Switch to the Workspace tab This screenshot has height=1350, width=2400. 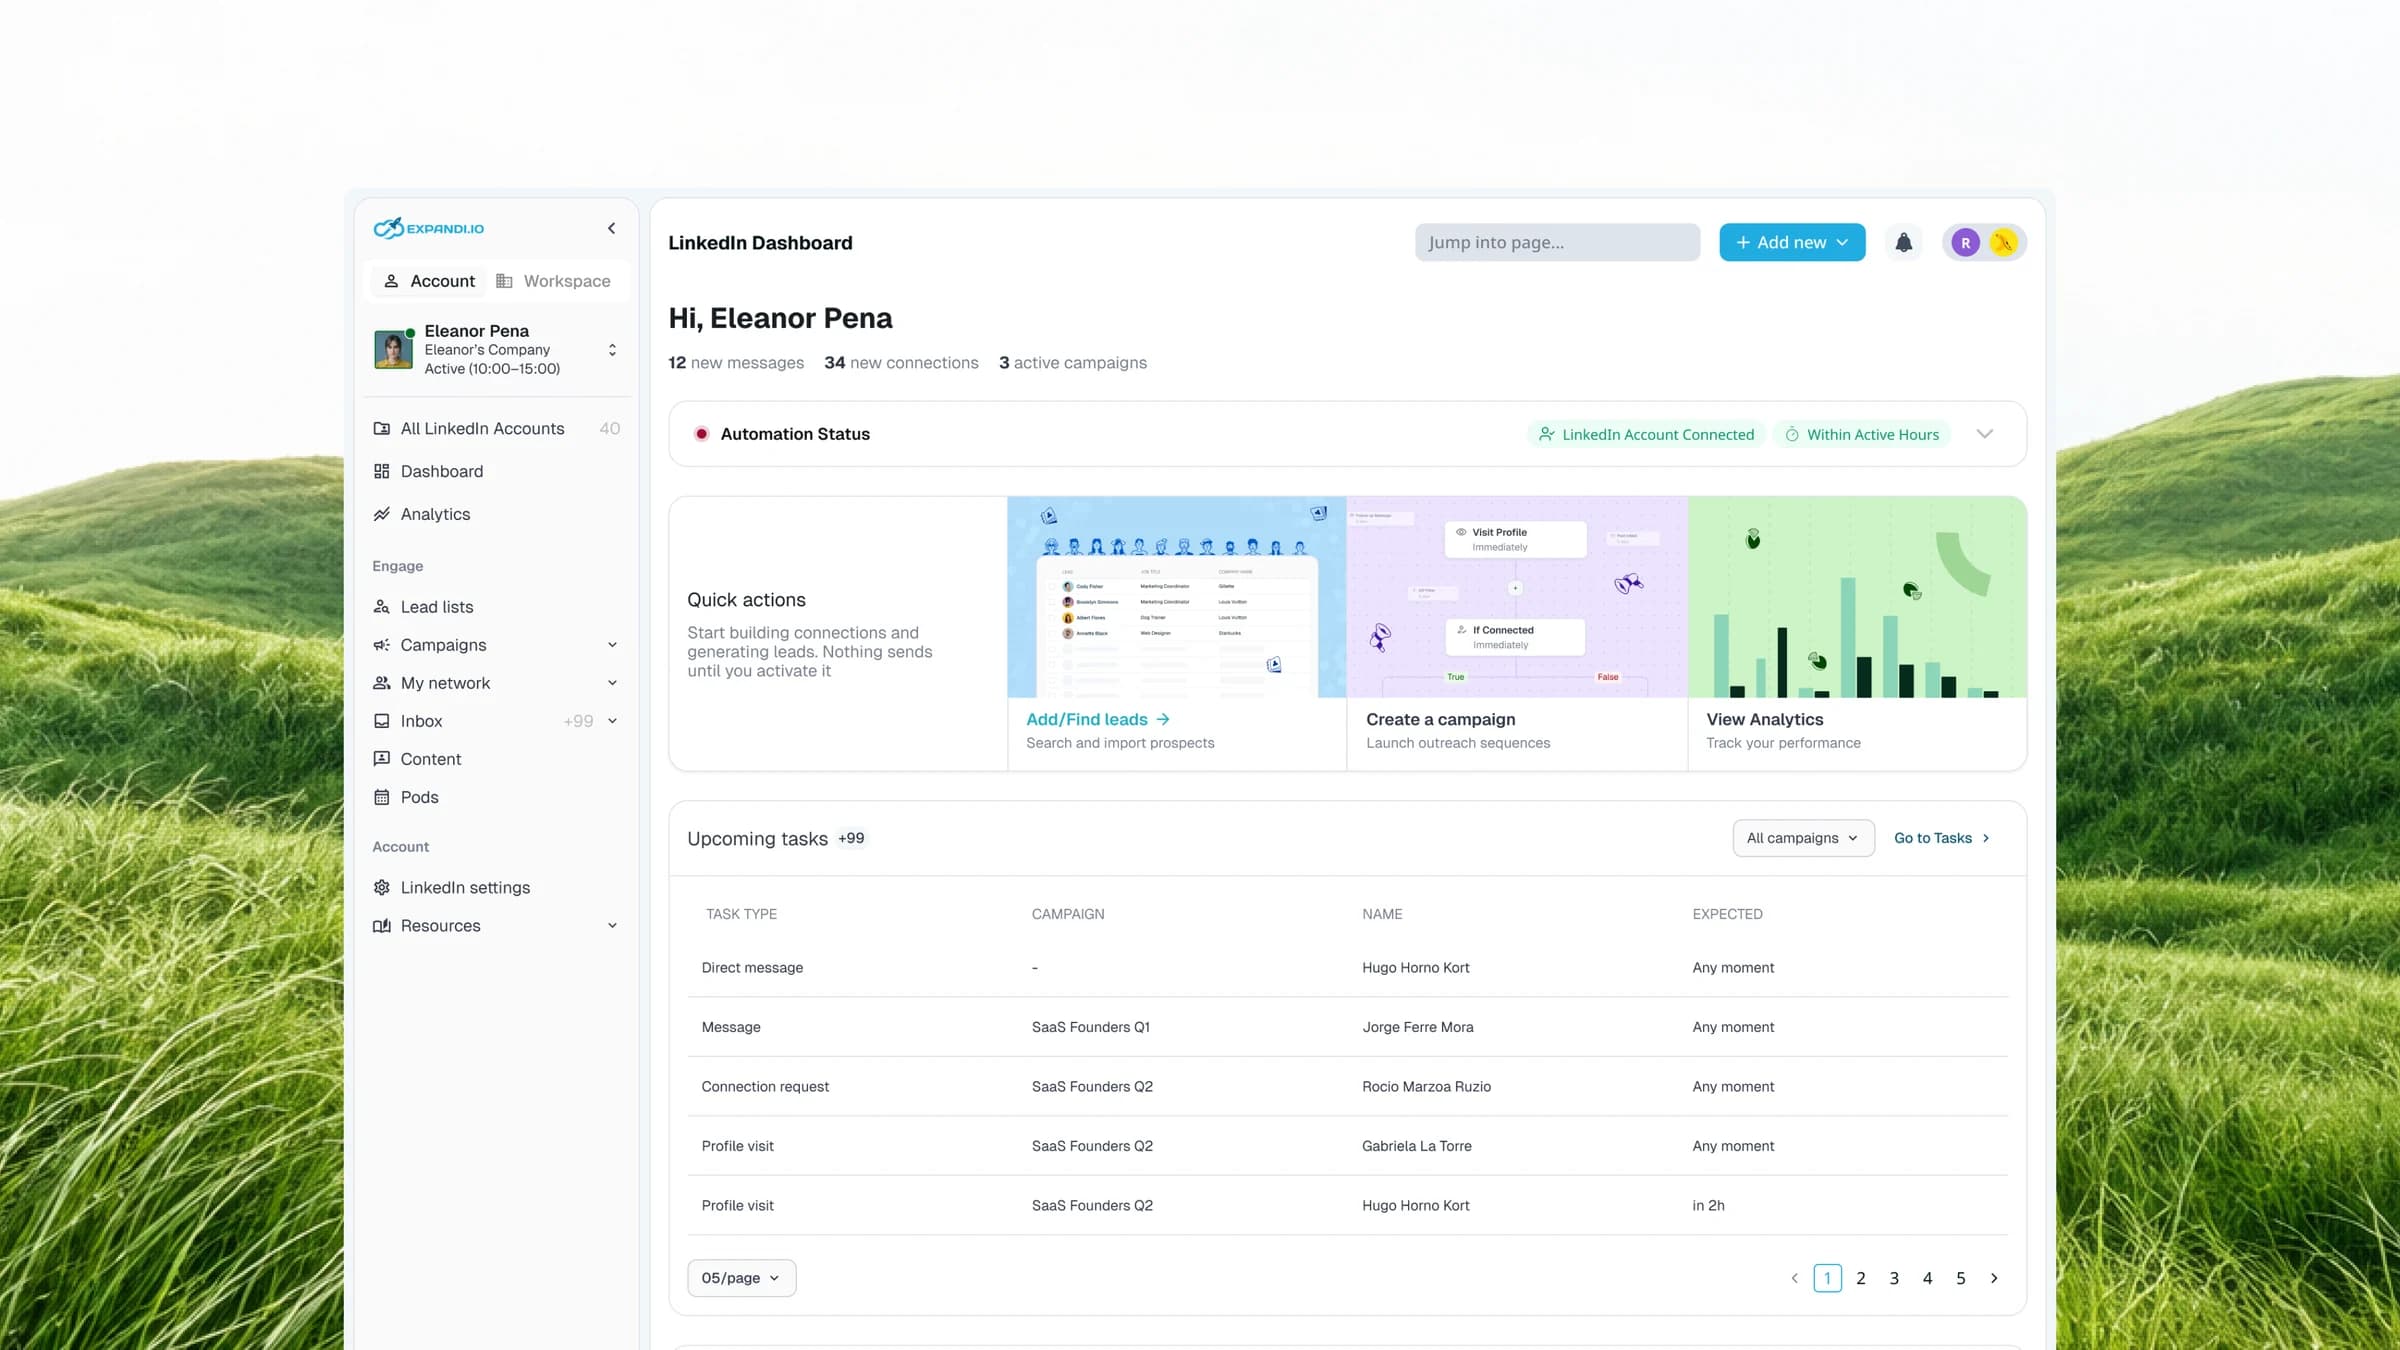click(x=553, y=282)
